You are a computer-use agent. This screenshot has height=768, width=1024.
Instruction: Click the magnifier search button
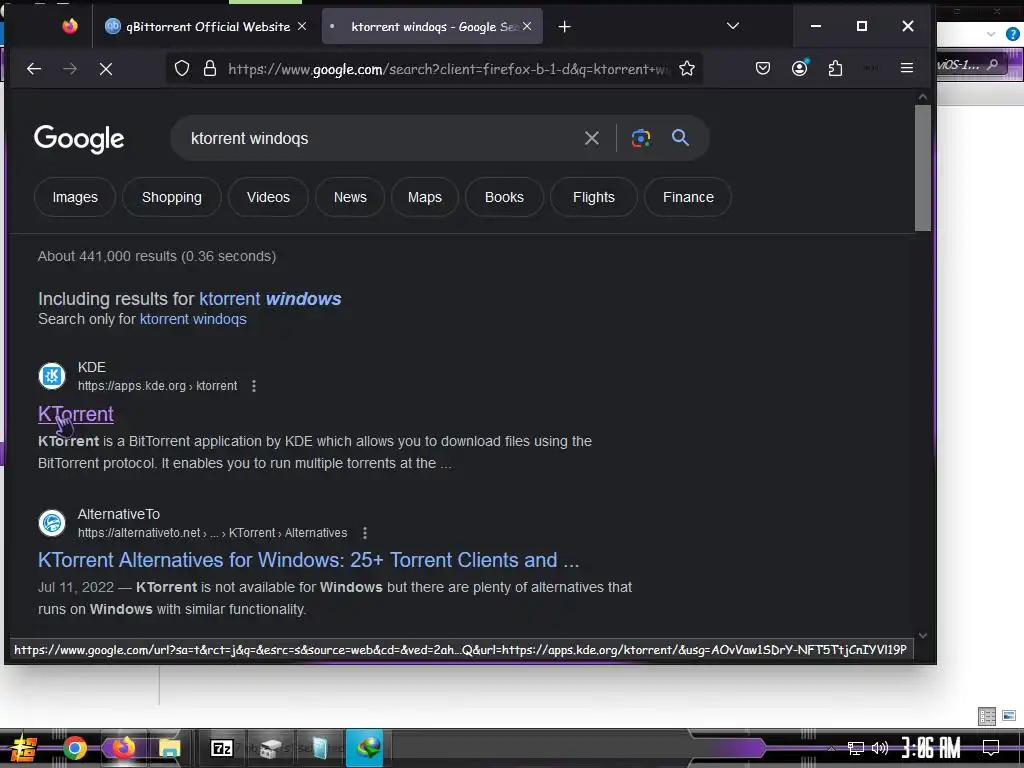click(680, 137)
